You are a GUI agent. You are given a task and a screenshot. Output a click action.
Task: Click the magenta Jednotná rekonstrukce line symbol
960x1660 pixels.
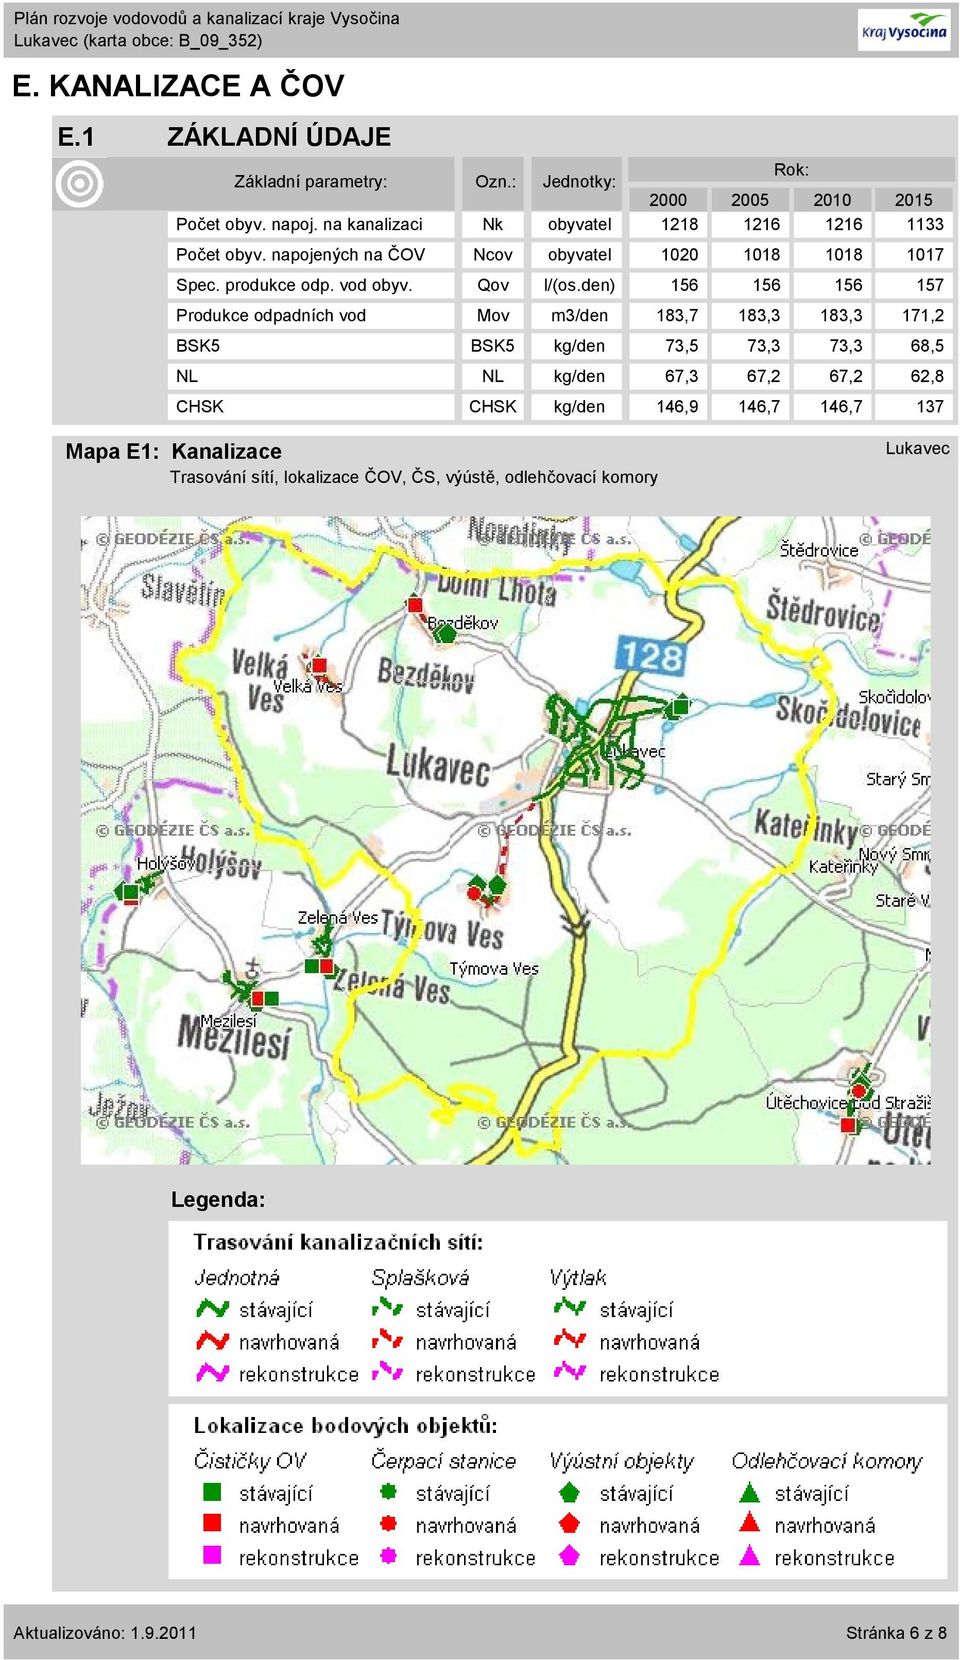(x=213, y=1372)
